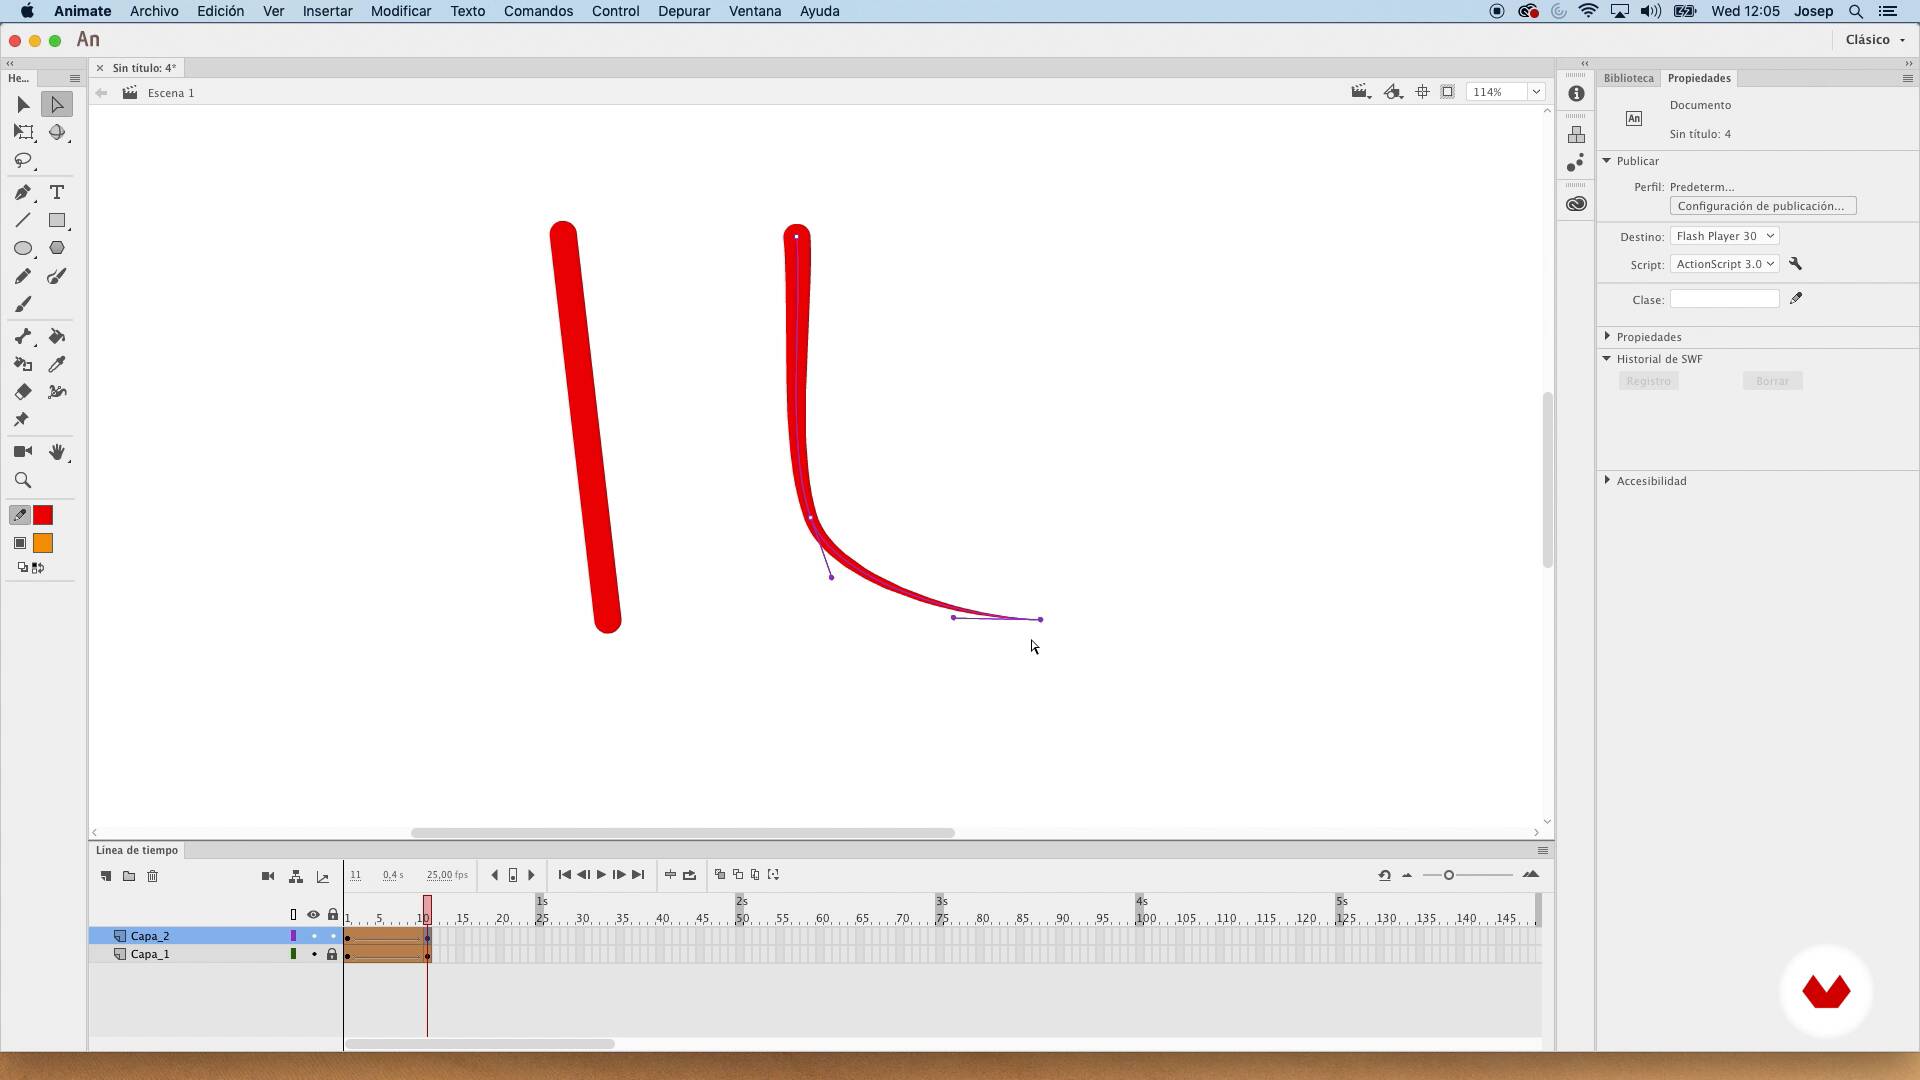Image resolution: width=1920 pixels, height=1080 pixels.
Task: Switch to the Biblioteca tab
Action: coord(1628,78)
